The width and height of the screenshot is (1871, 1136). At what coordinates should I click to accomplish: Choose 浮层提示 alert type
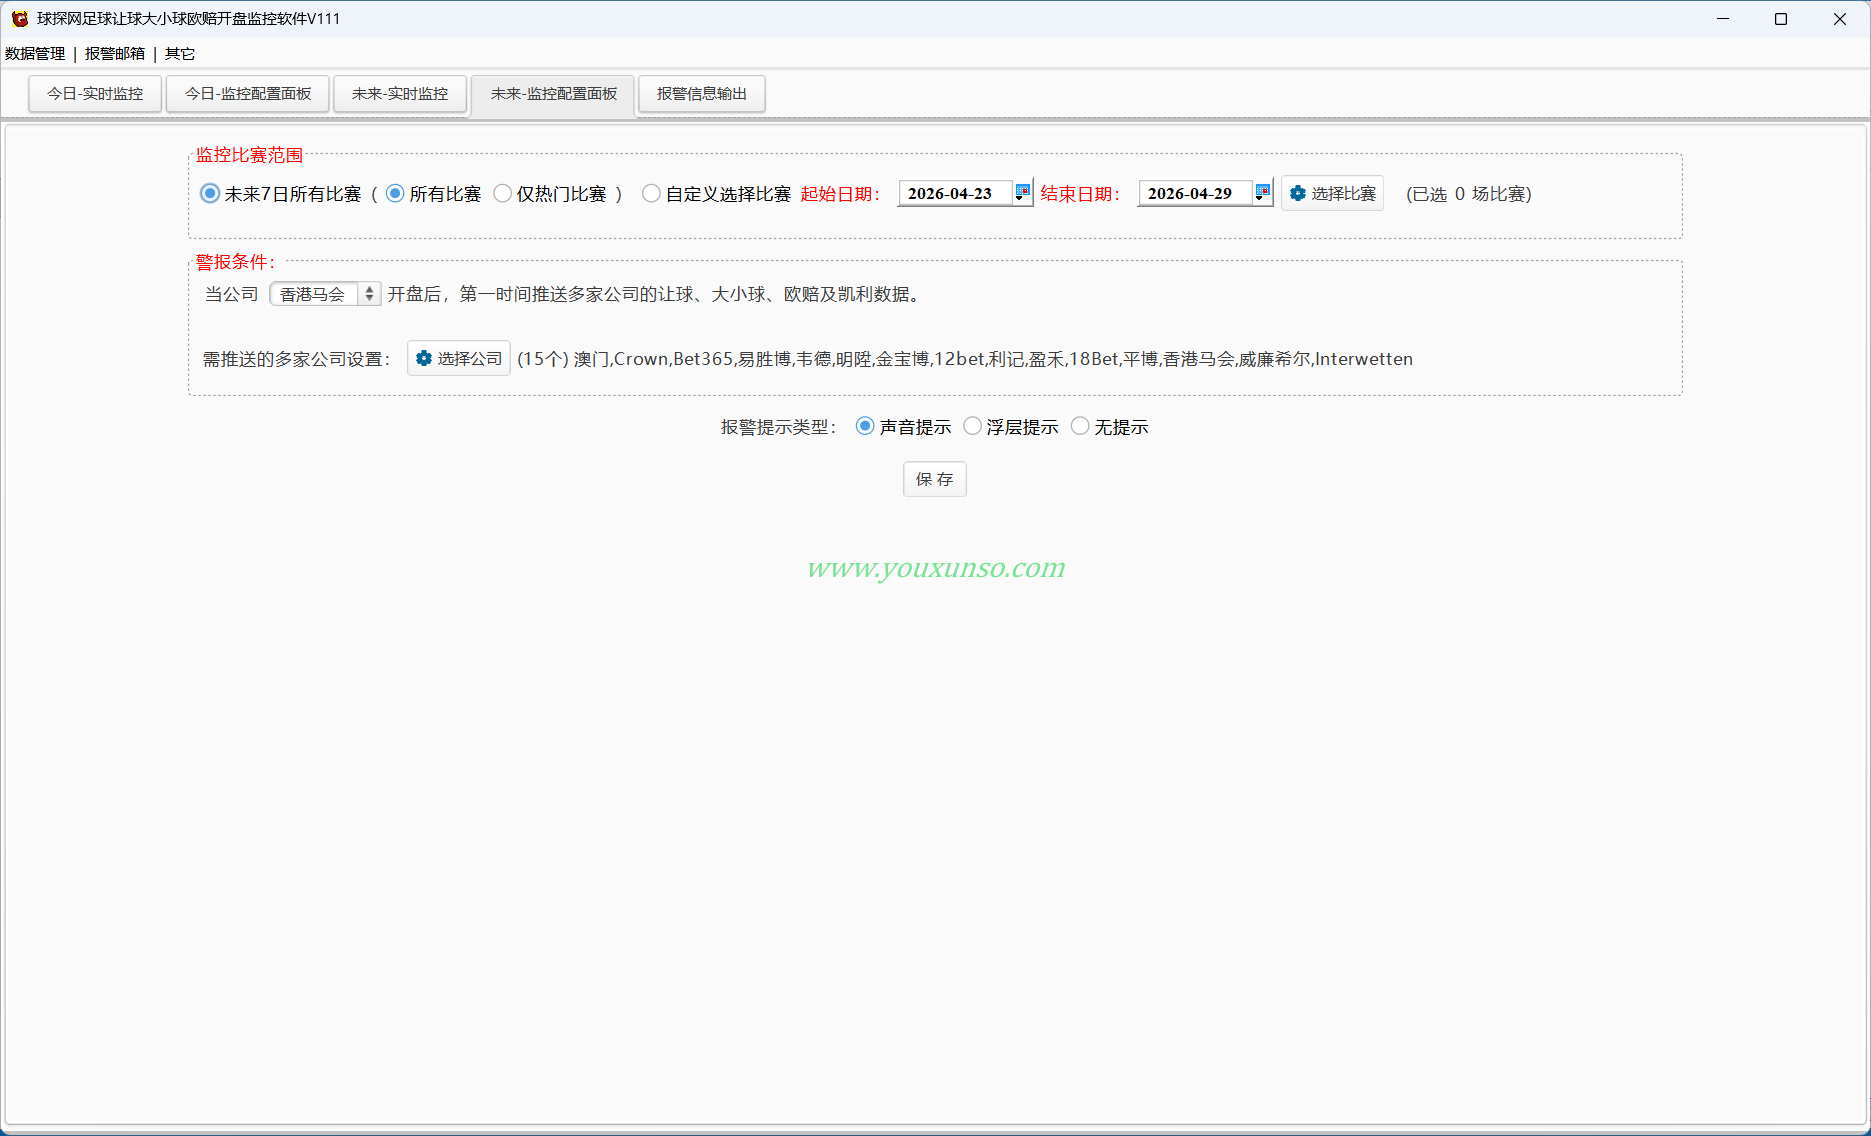click(972, 427)
